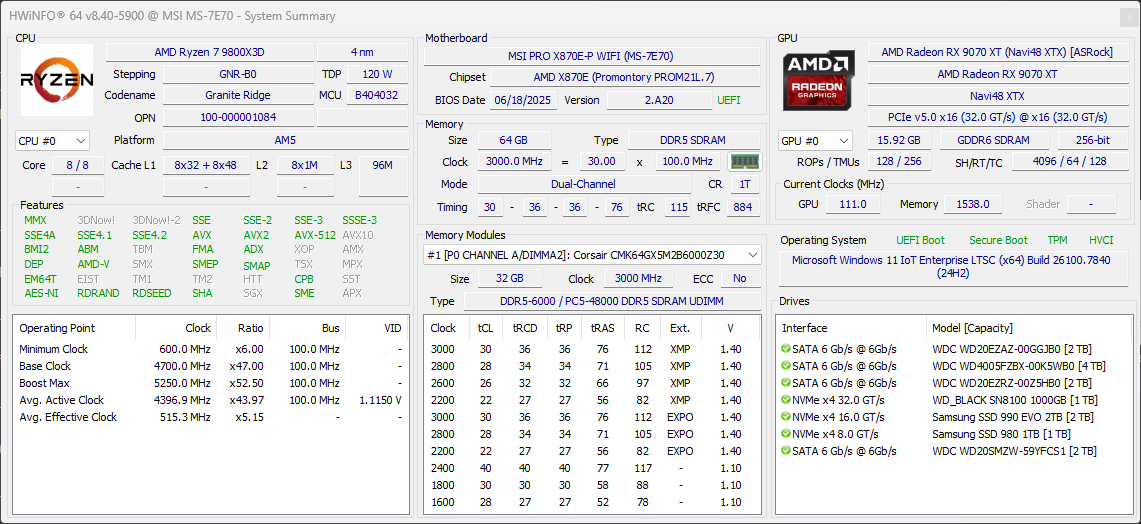Click the UEFI label beside BIOS version
1141x524 pixels.
(x=729, y=100)
